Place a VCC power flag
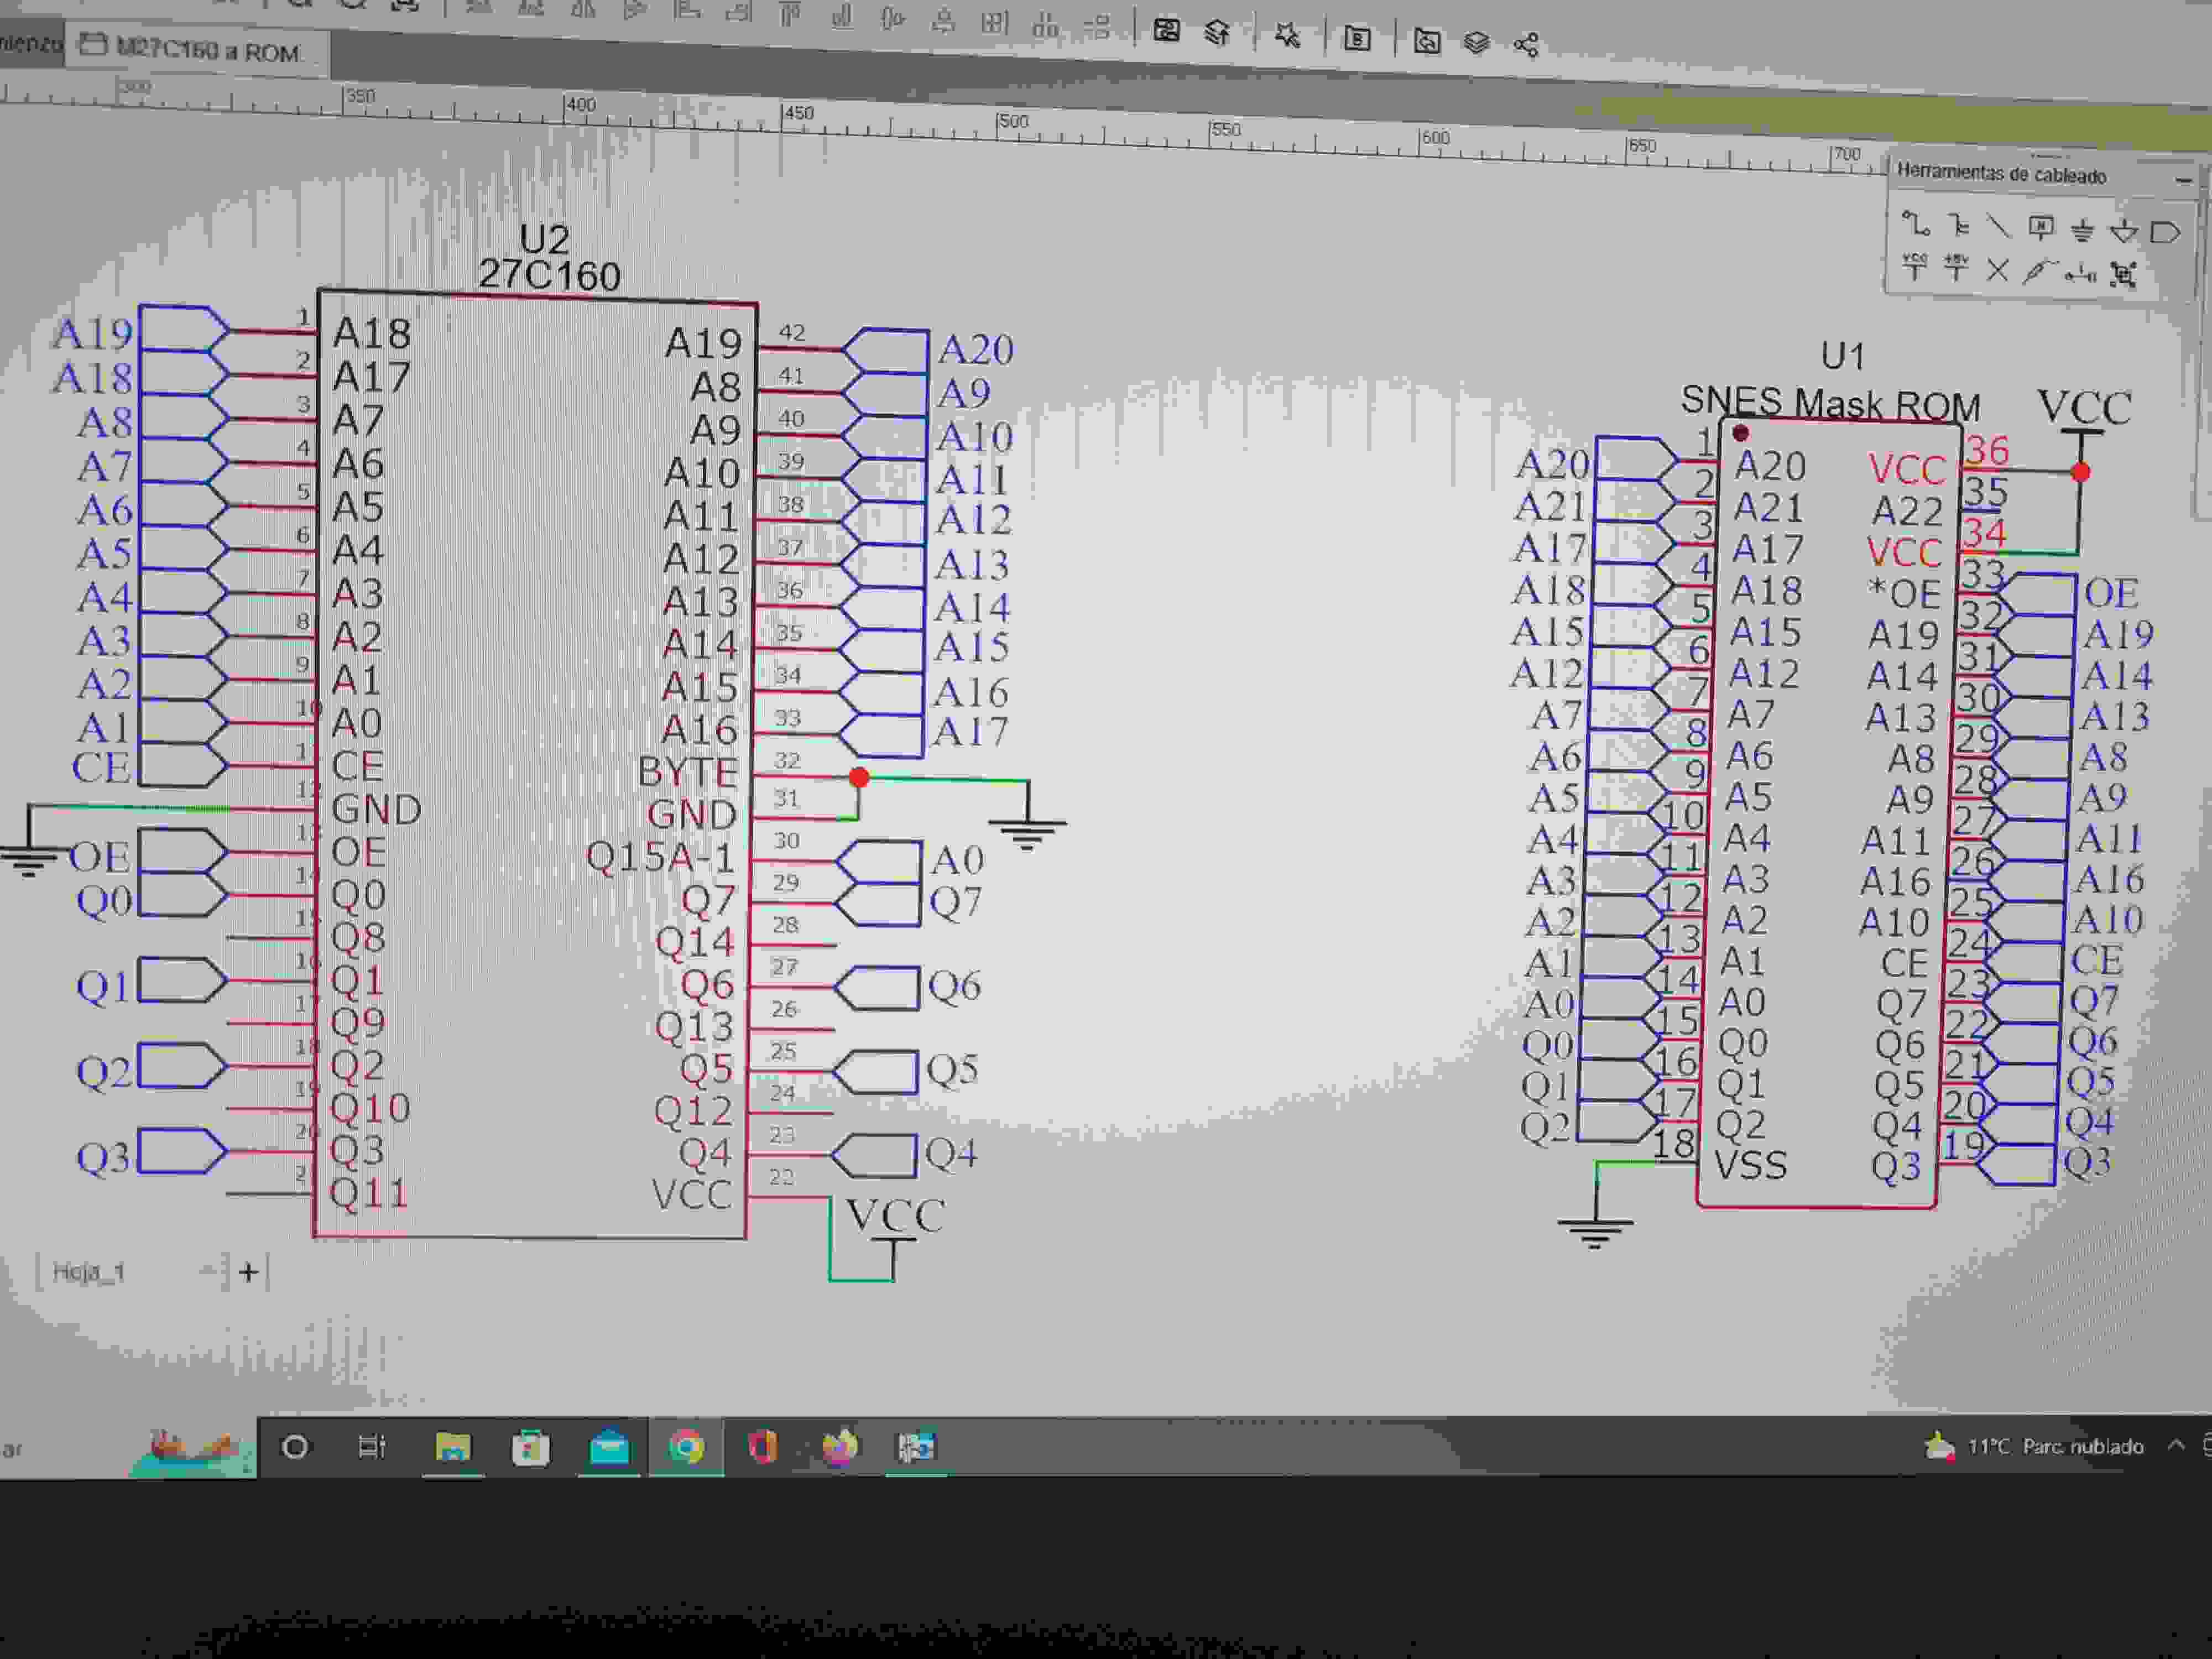Viewport: 2212px width, 1659px height. [x=1914, y=266]
